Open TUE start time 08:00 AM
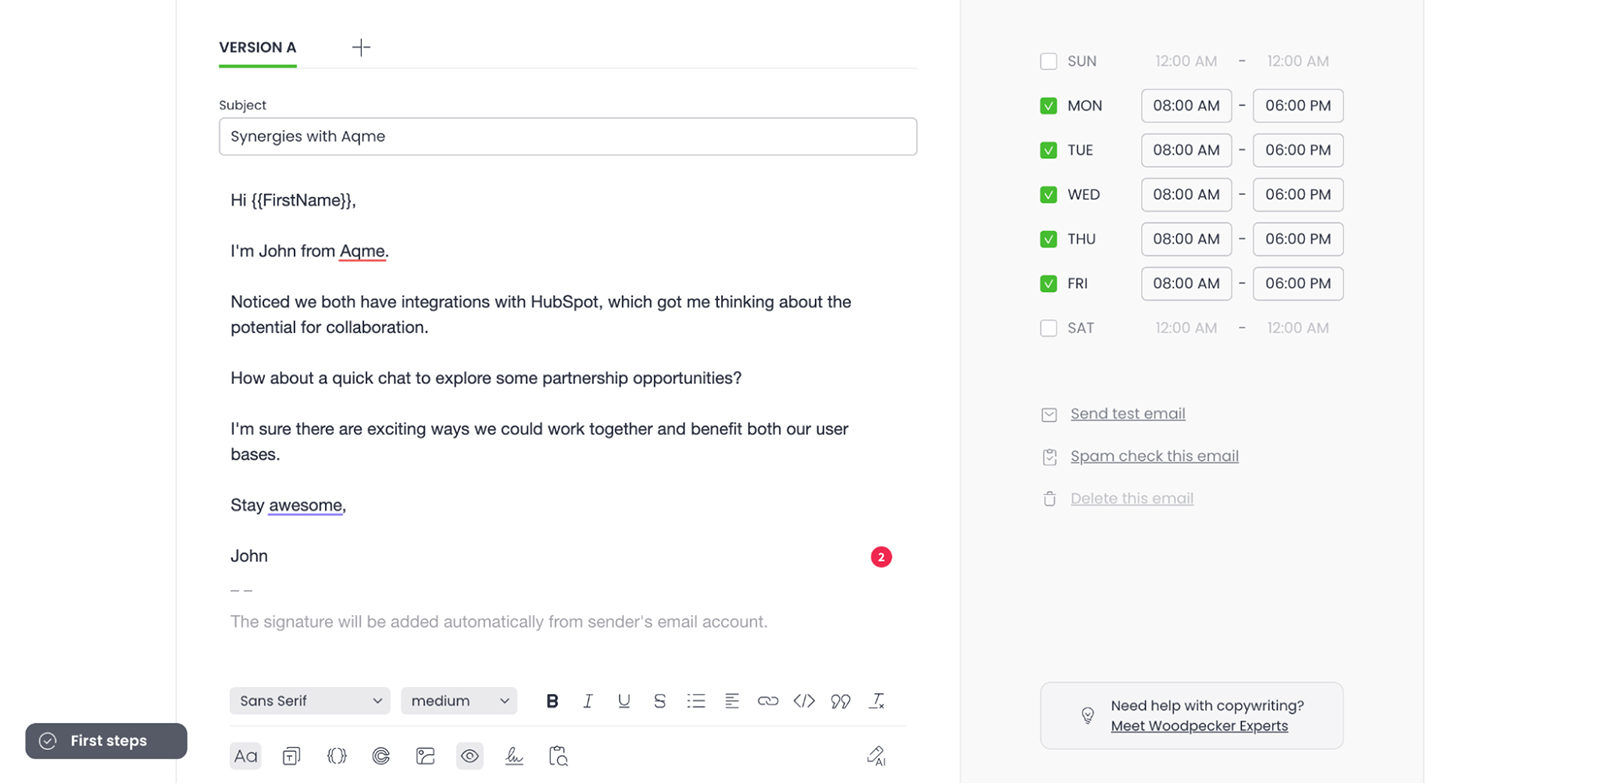1600x784 pixels. click(x=1186, y=150)
